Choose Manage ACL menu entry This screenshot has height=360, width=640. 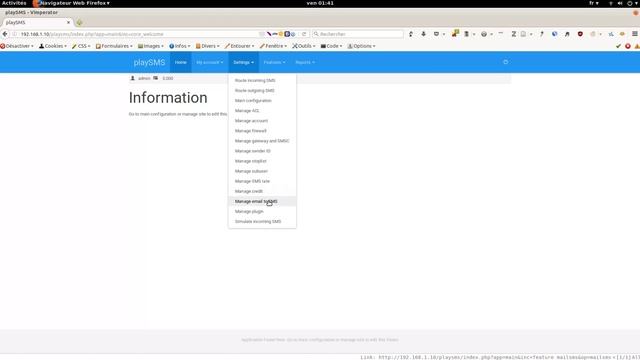[262, 111]
